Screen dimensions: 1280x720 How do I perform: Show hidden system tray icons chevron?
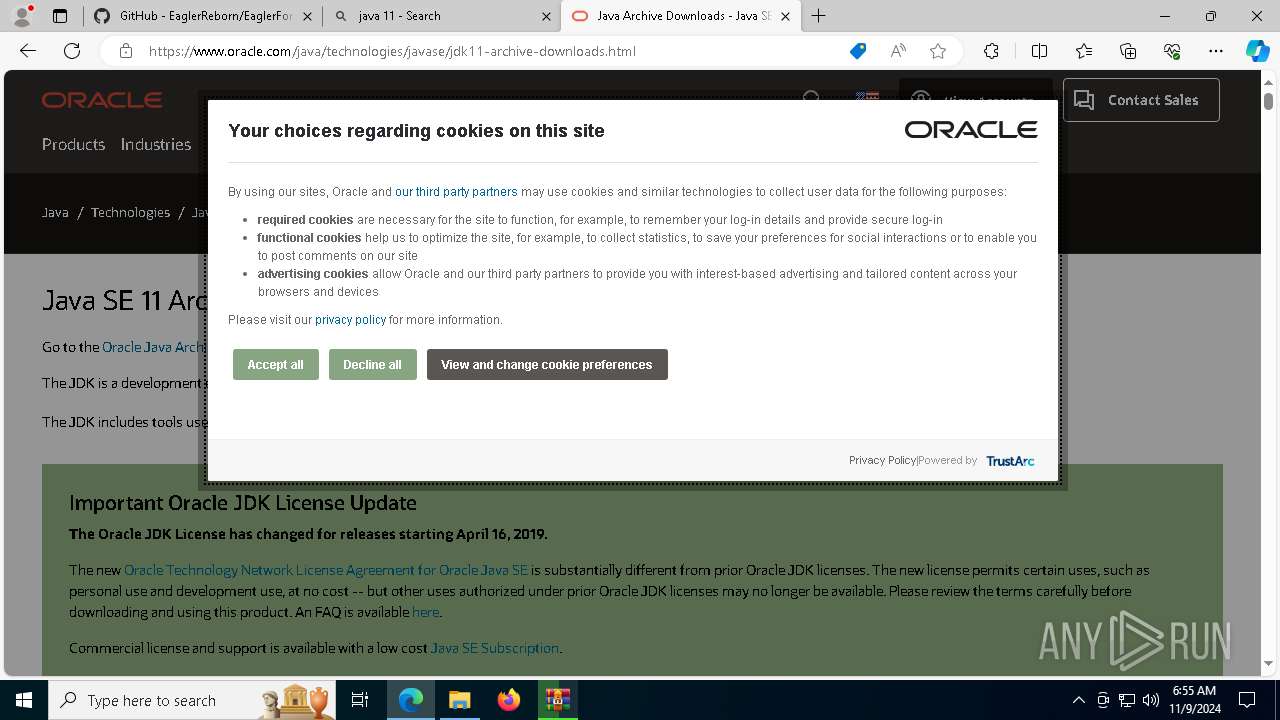tap(1078, 700)
